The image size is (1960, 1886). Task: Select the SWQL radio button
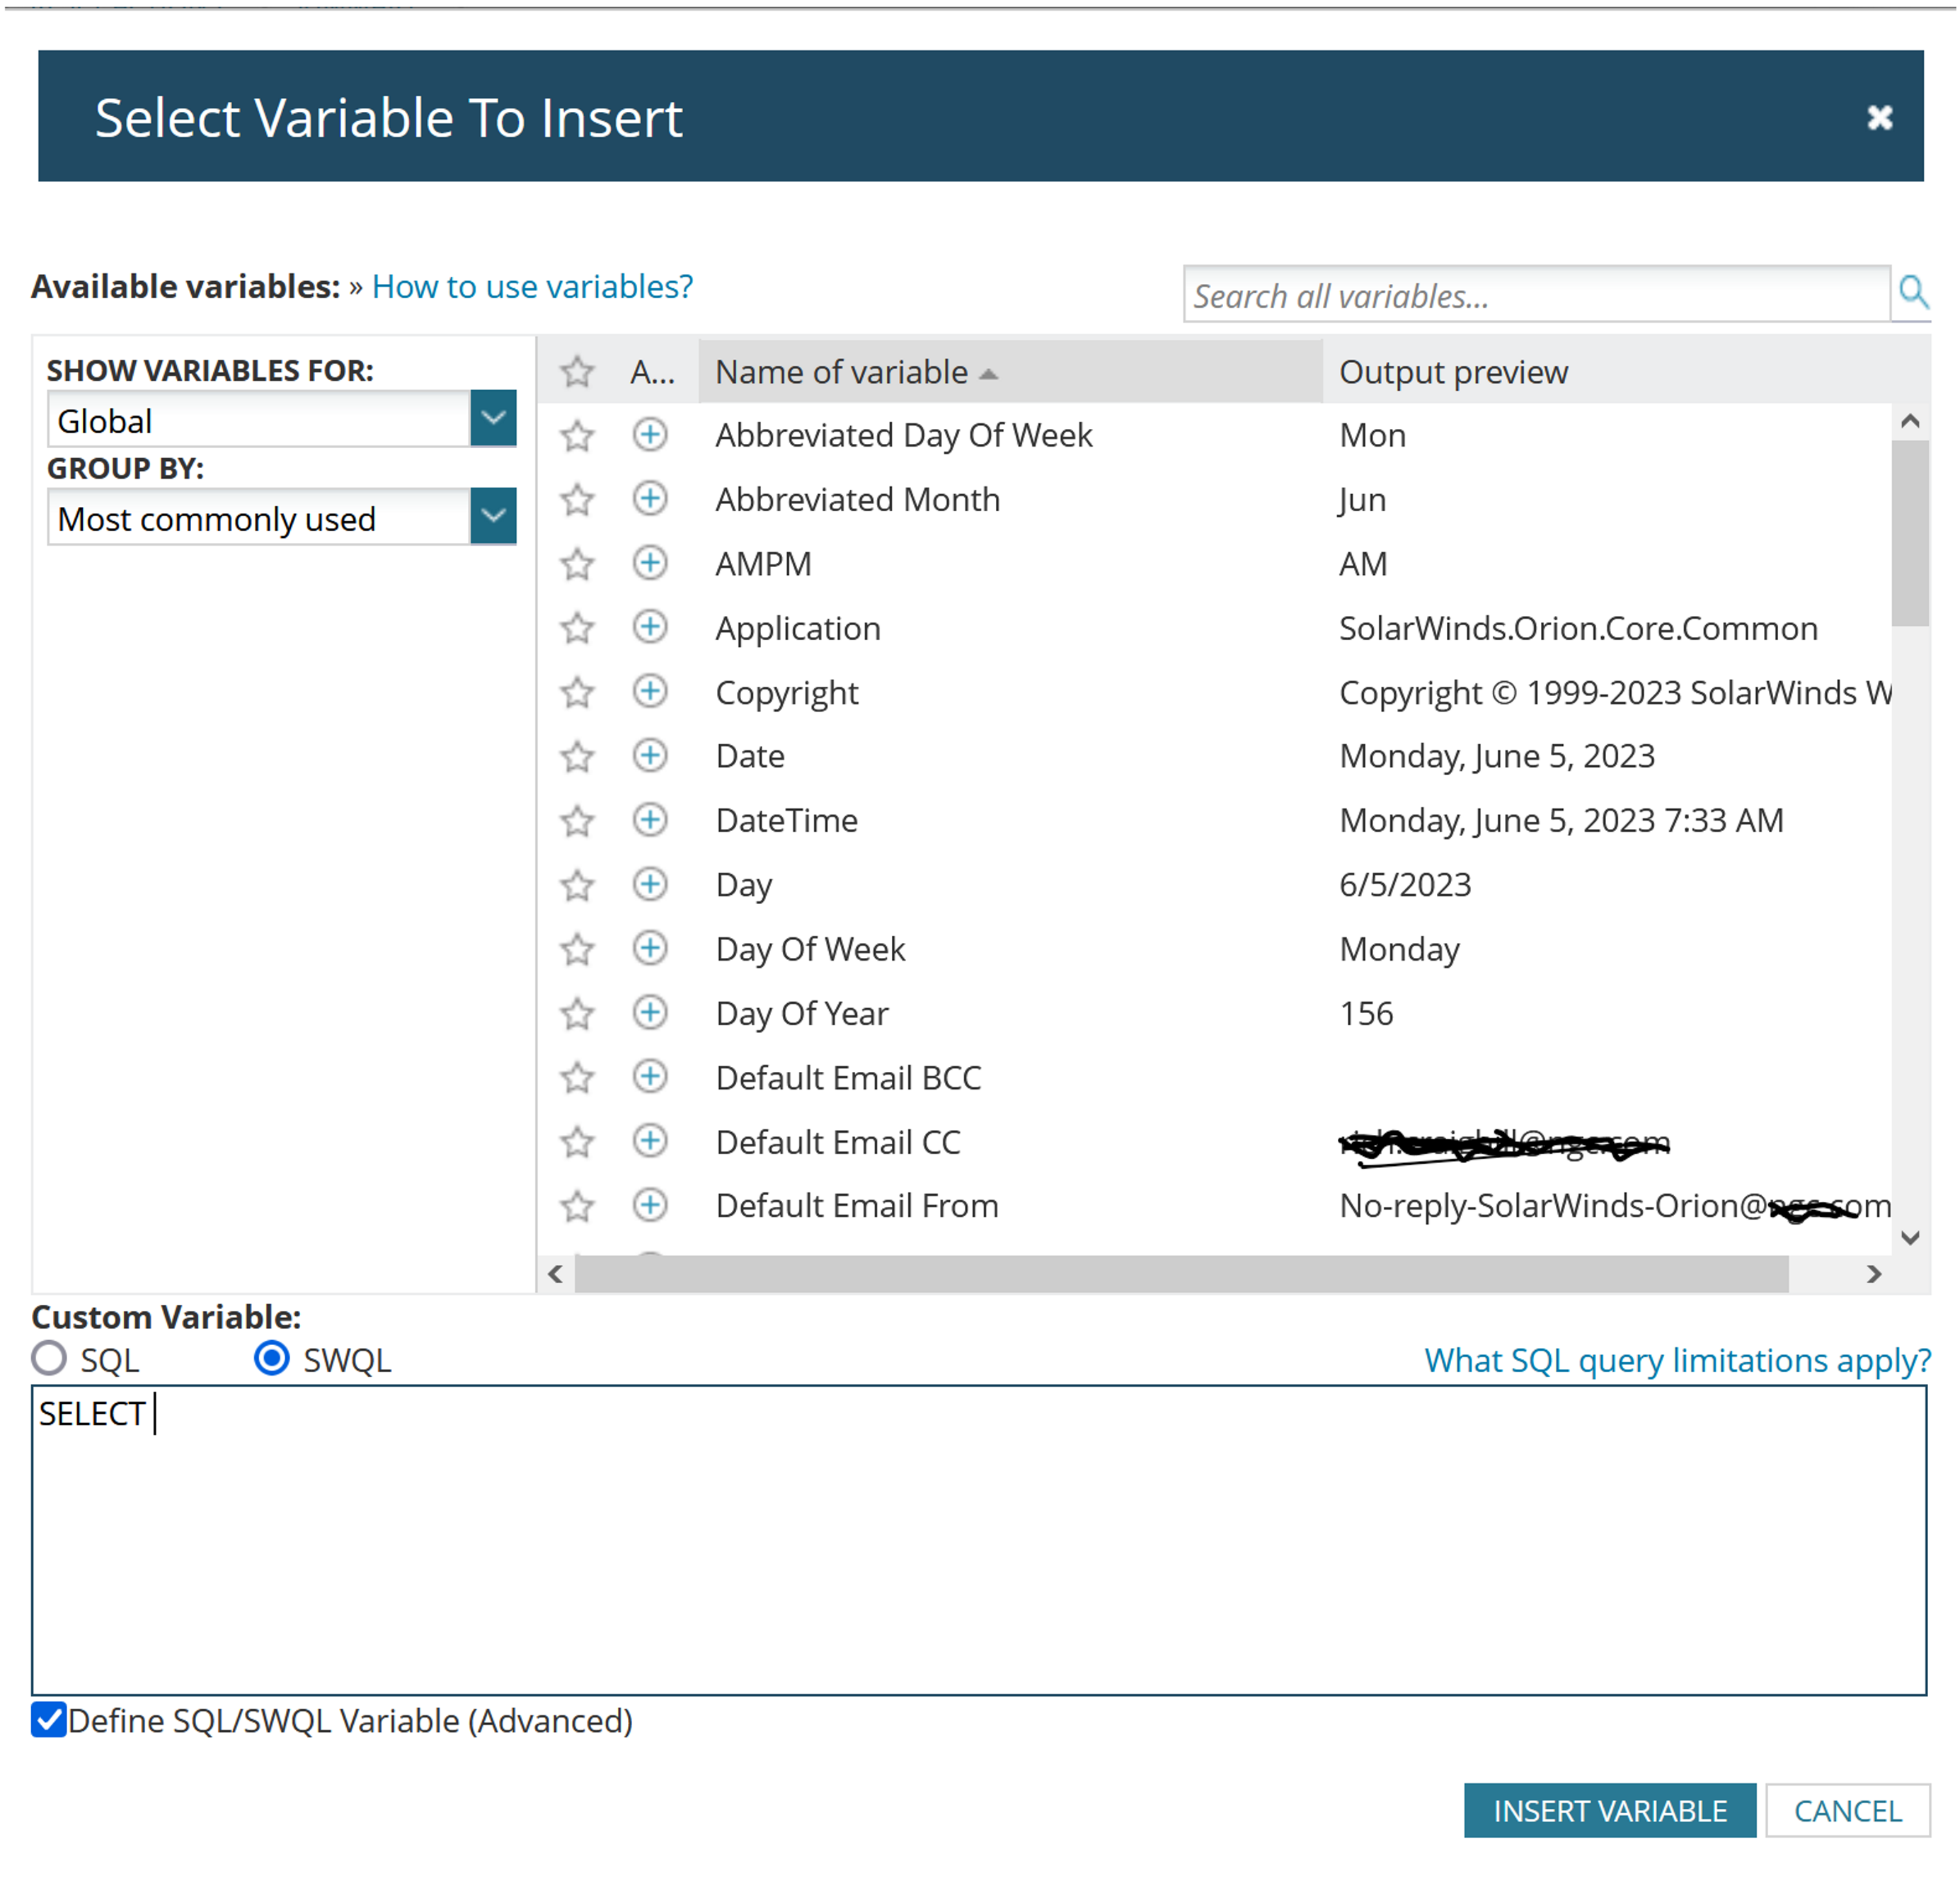(x=272, y=1359)
